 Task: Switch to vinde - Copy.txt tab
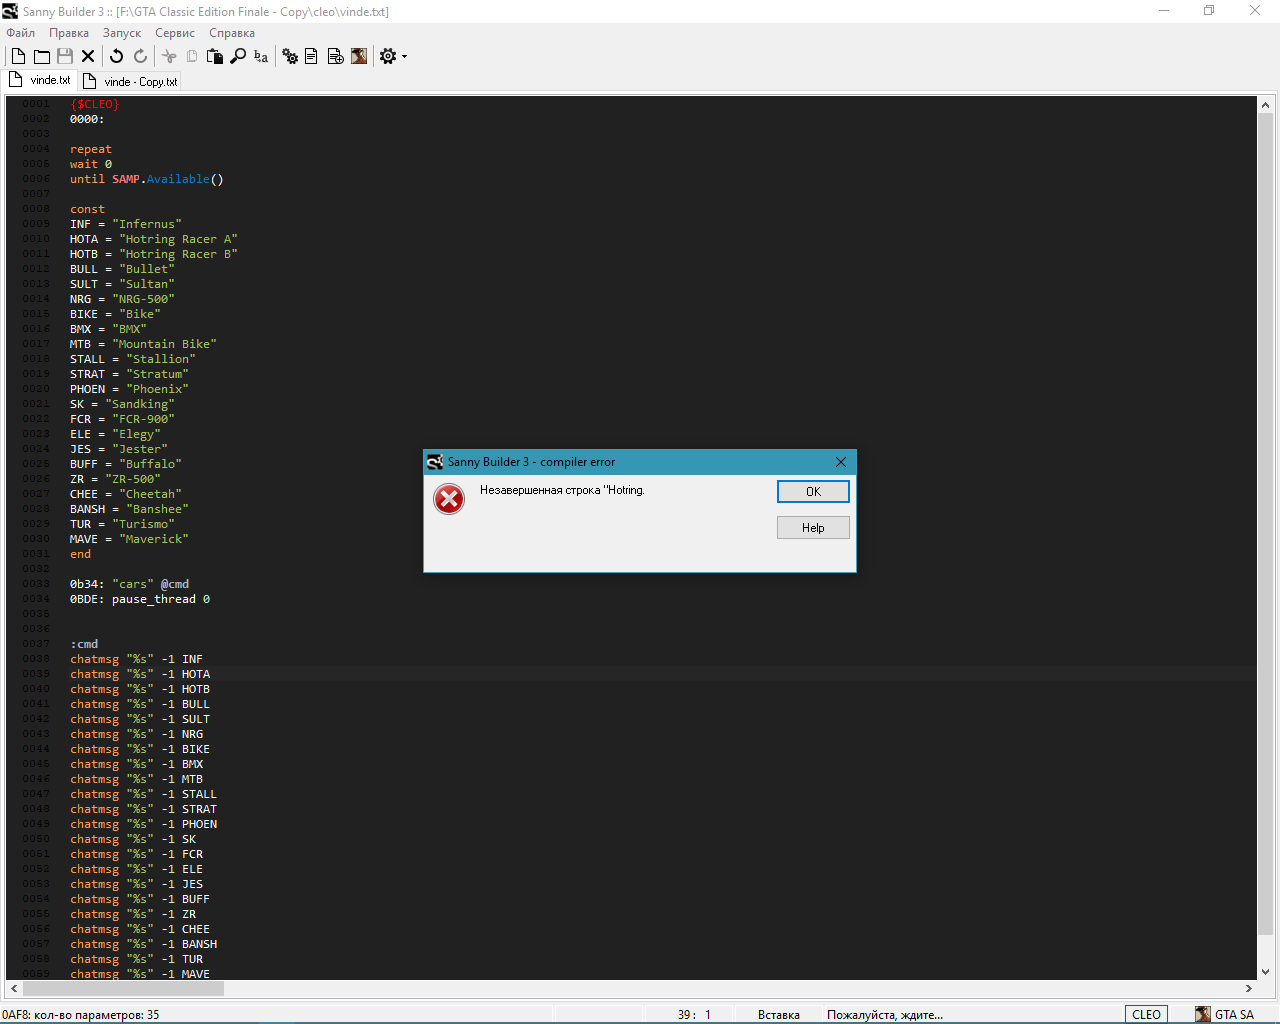[x=130, y=81]
